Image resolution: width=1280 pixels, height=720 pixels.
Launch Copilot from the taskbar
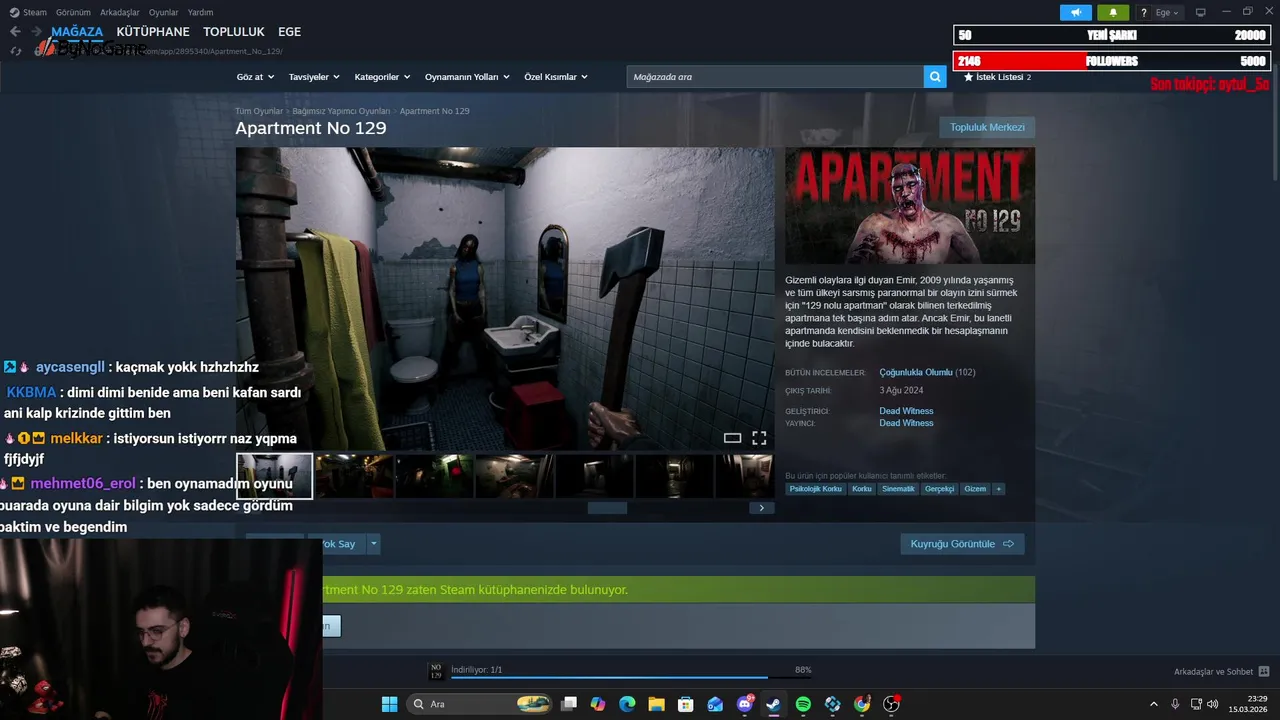tap(598, 704)
